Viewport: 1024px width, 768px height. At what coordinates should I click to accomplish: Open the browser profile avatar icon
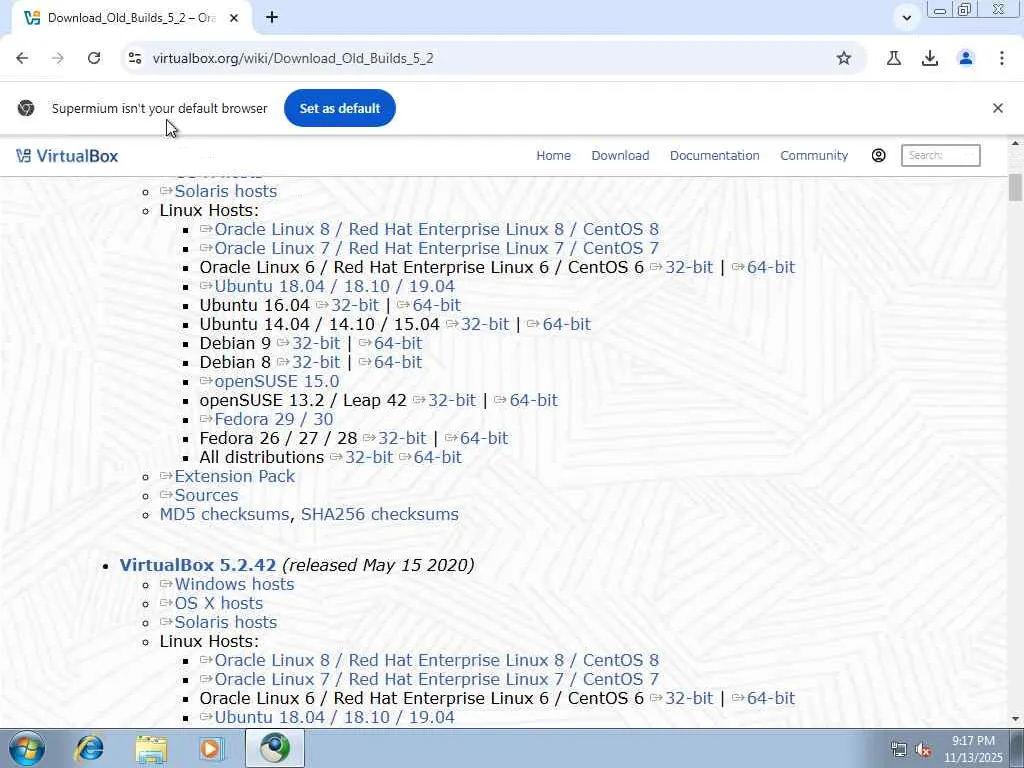[x=966, y=58]
